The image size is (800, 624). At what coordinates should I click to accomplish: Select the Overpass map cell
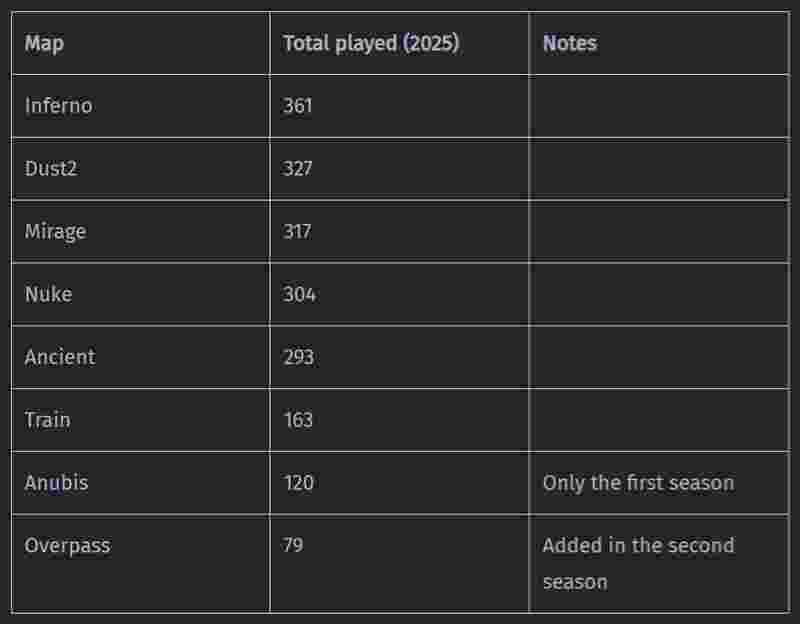click(67, 546)
